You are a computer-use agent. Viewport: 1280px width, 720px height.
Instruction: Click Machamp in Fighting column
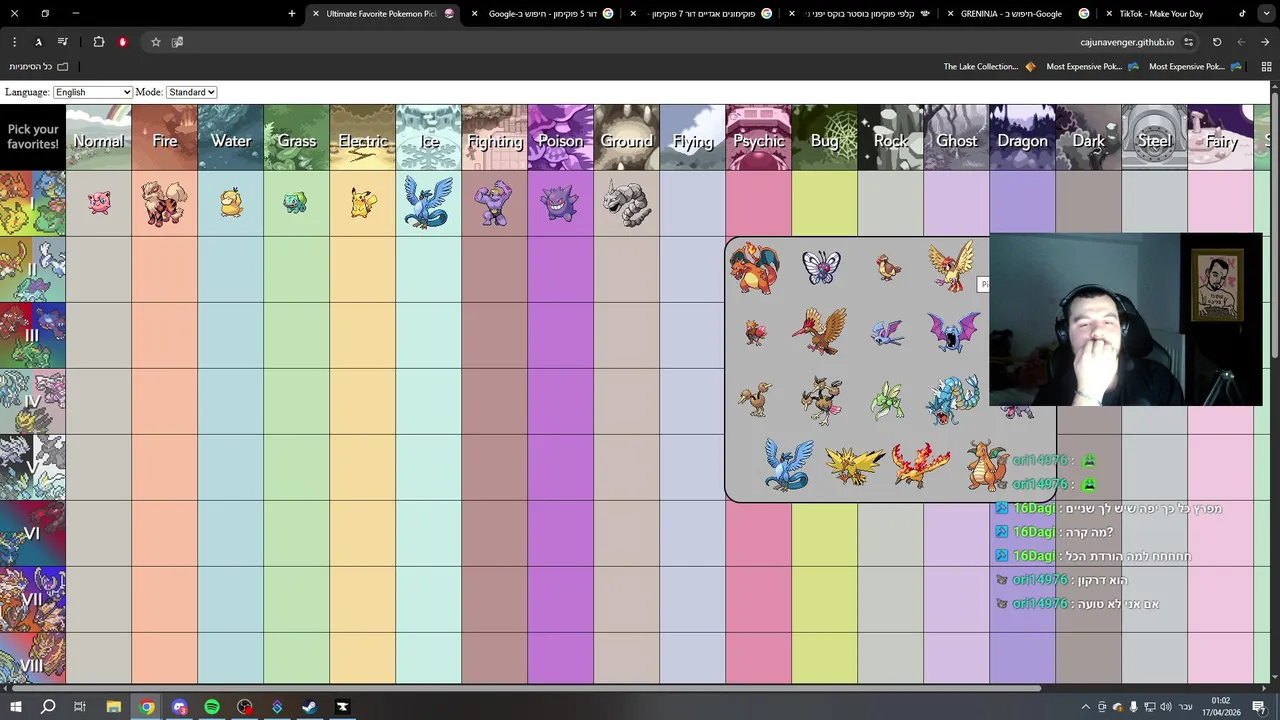click(494, 203)
